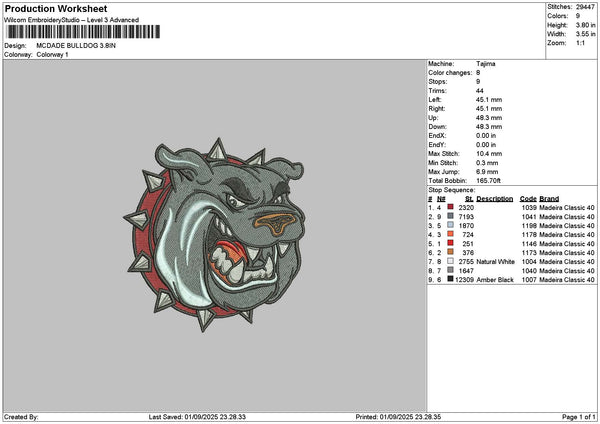Click the gray swatch for thread code 1041
Image resolution: width=600 pixels, height=424 pixels.
pyautogui.click(x=450, y=216)
